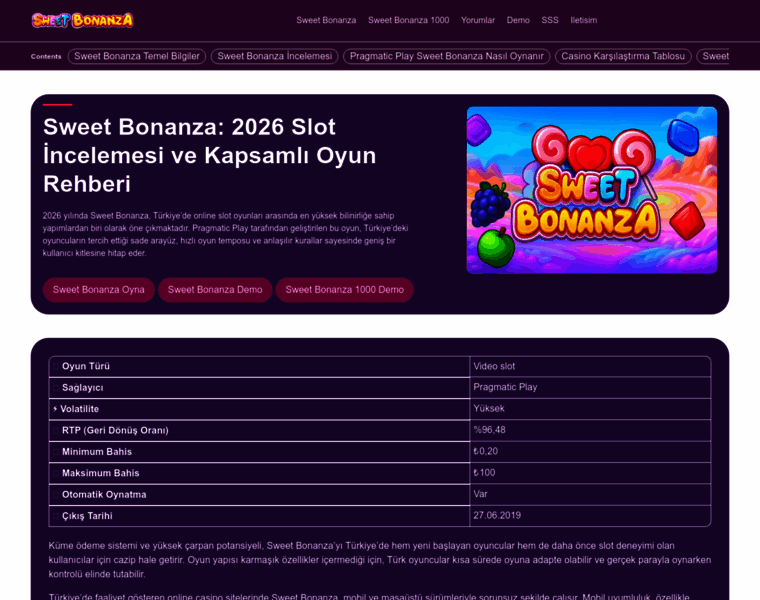Viewport: 760px width, 600px height.
Task: Select the 'Yüksek' volatility value
Action: click(489, 409)
